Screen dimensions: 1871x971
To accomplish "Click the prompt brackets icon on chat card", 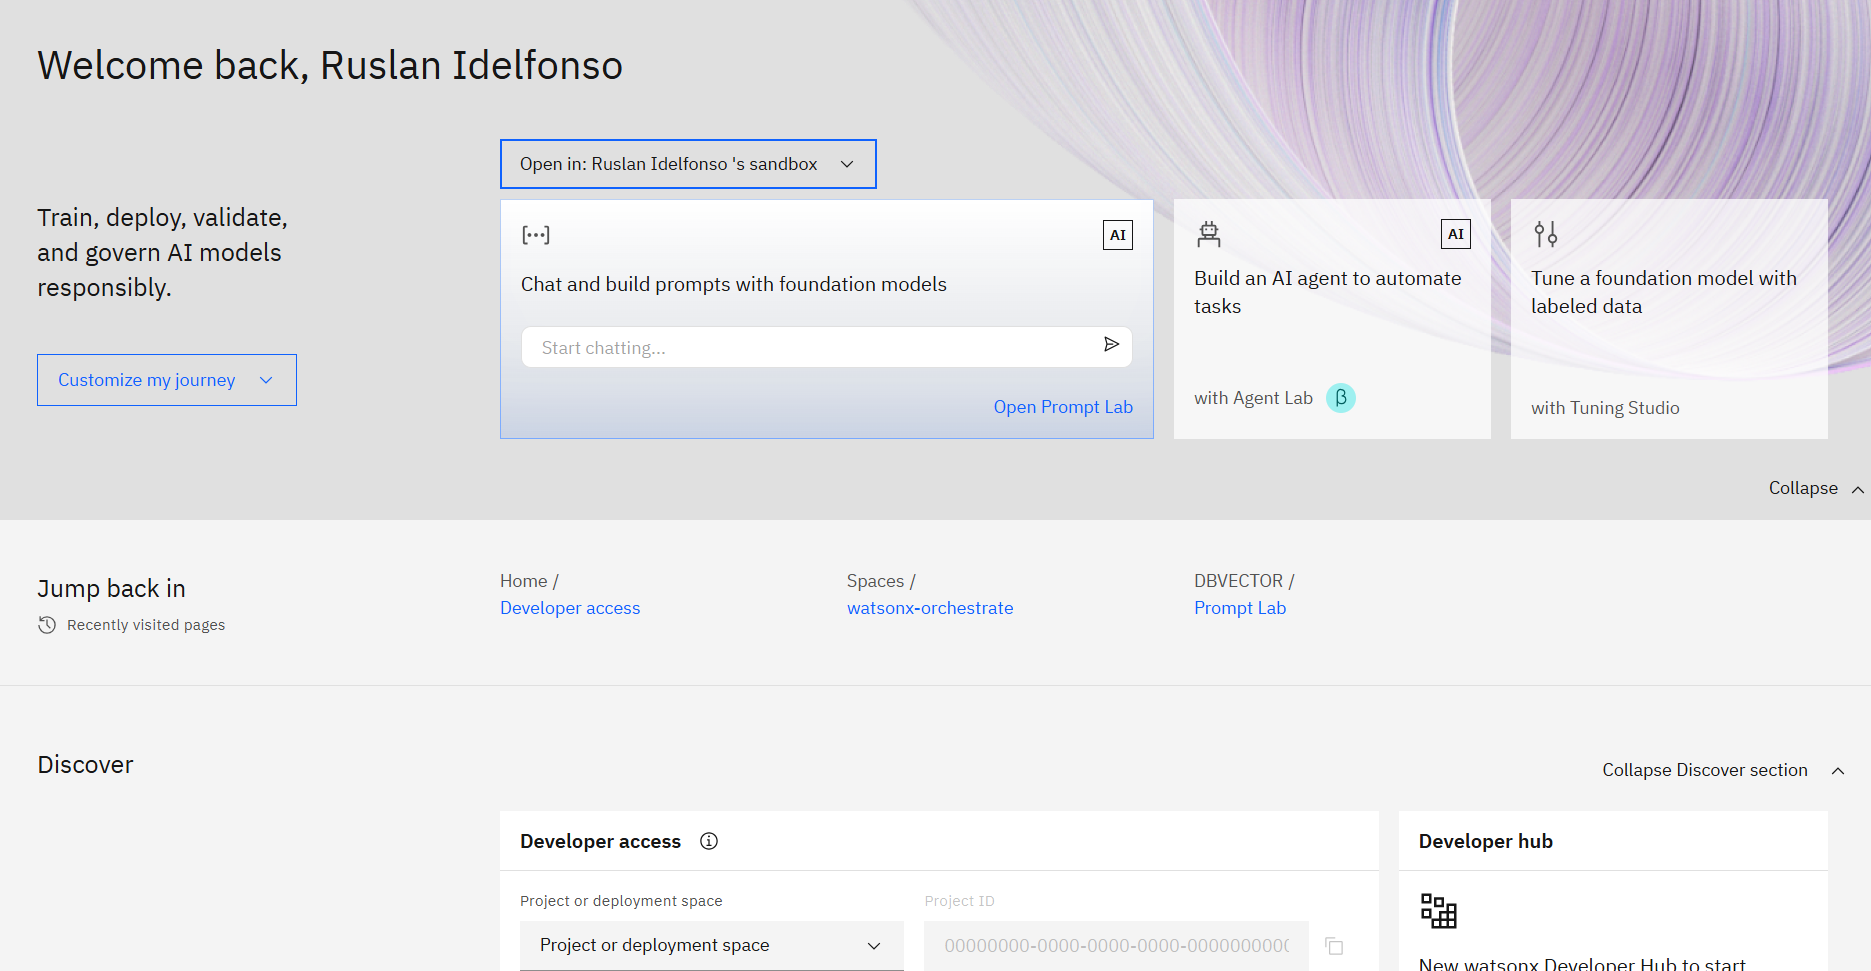I will (x=536, y=235).
